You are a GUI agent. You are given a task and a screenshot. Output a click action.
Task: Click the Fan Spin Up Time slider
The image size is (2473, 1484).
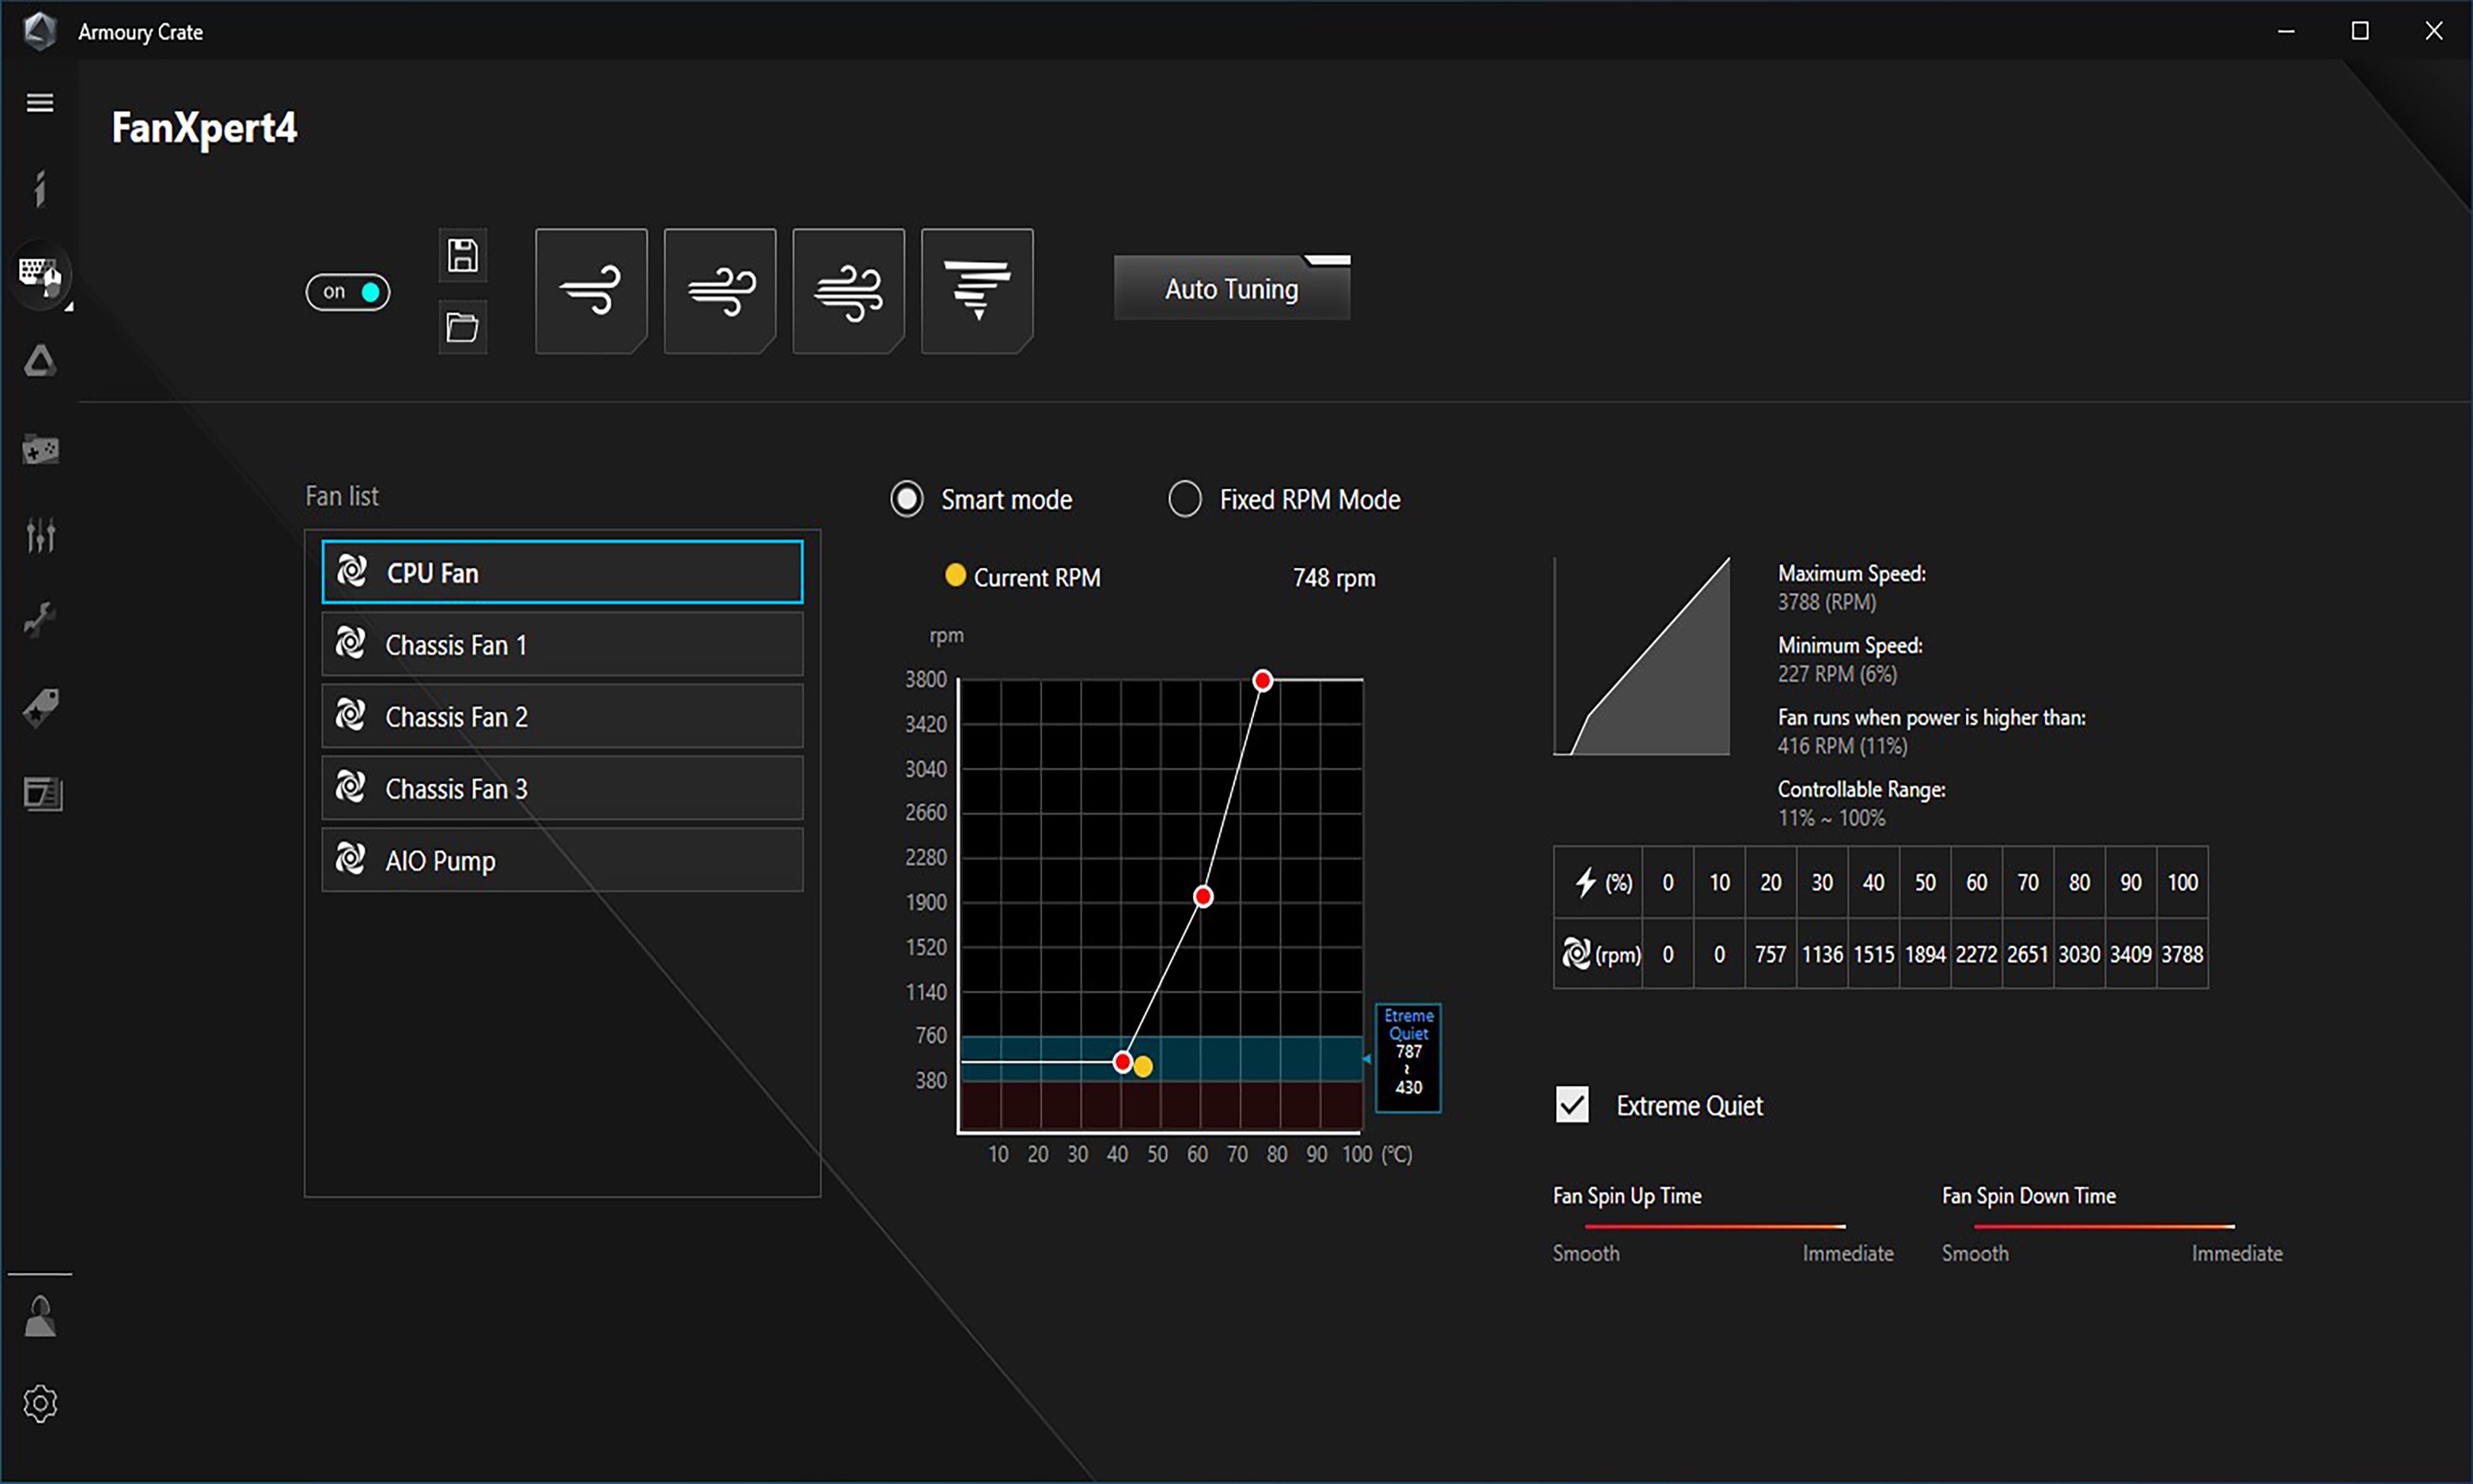coord(1715,1226)
